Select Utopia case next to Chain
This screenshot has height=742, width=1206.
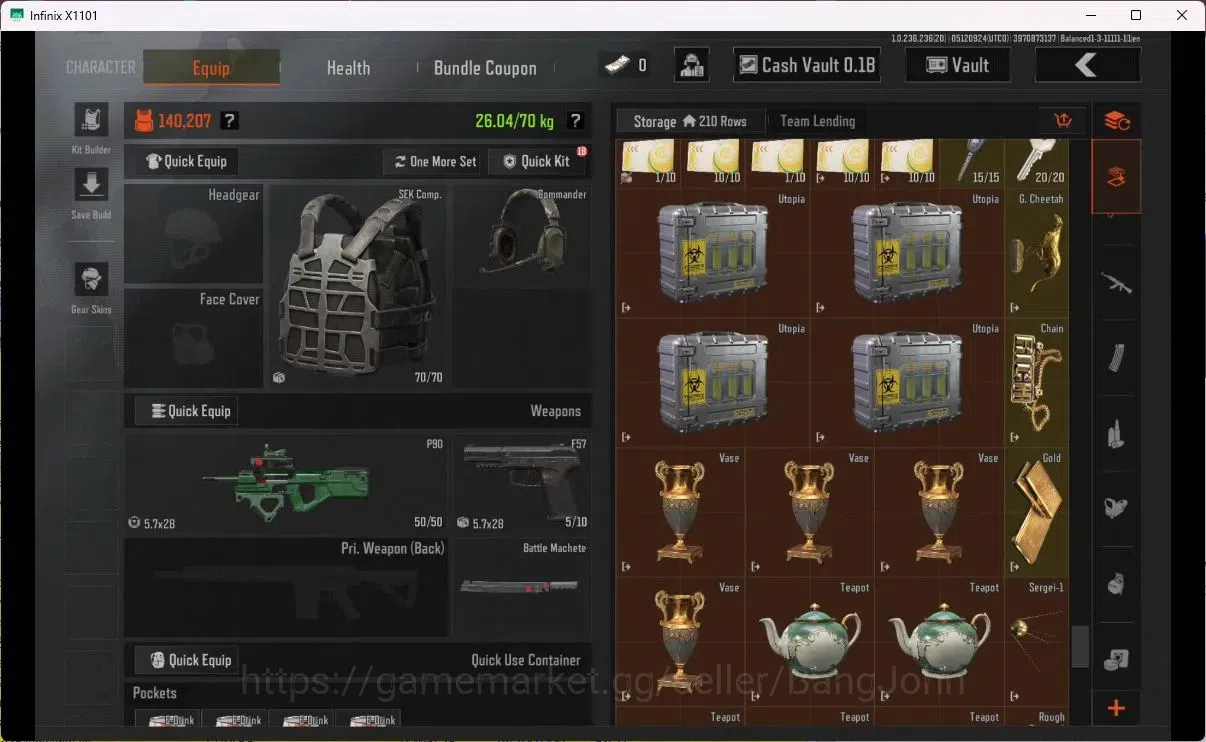908,383
